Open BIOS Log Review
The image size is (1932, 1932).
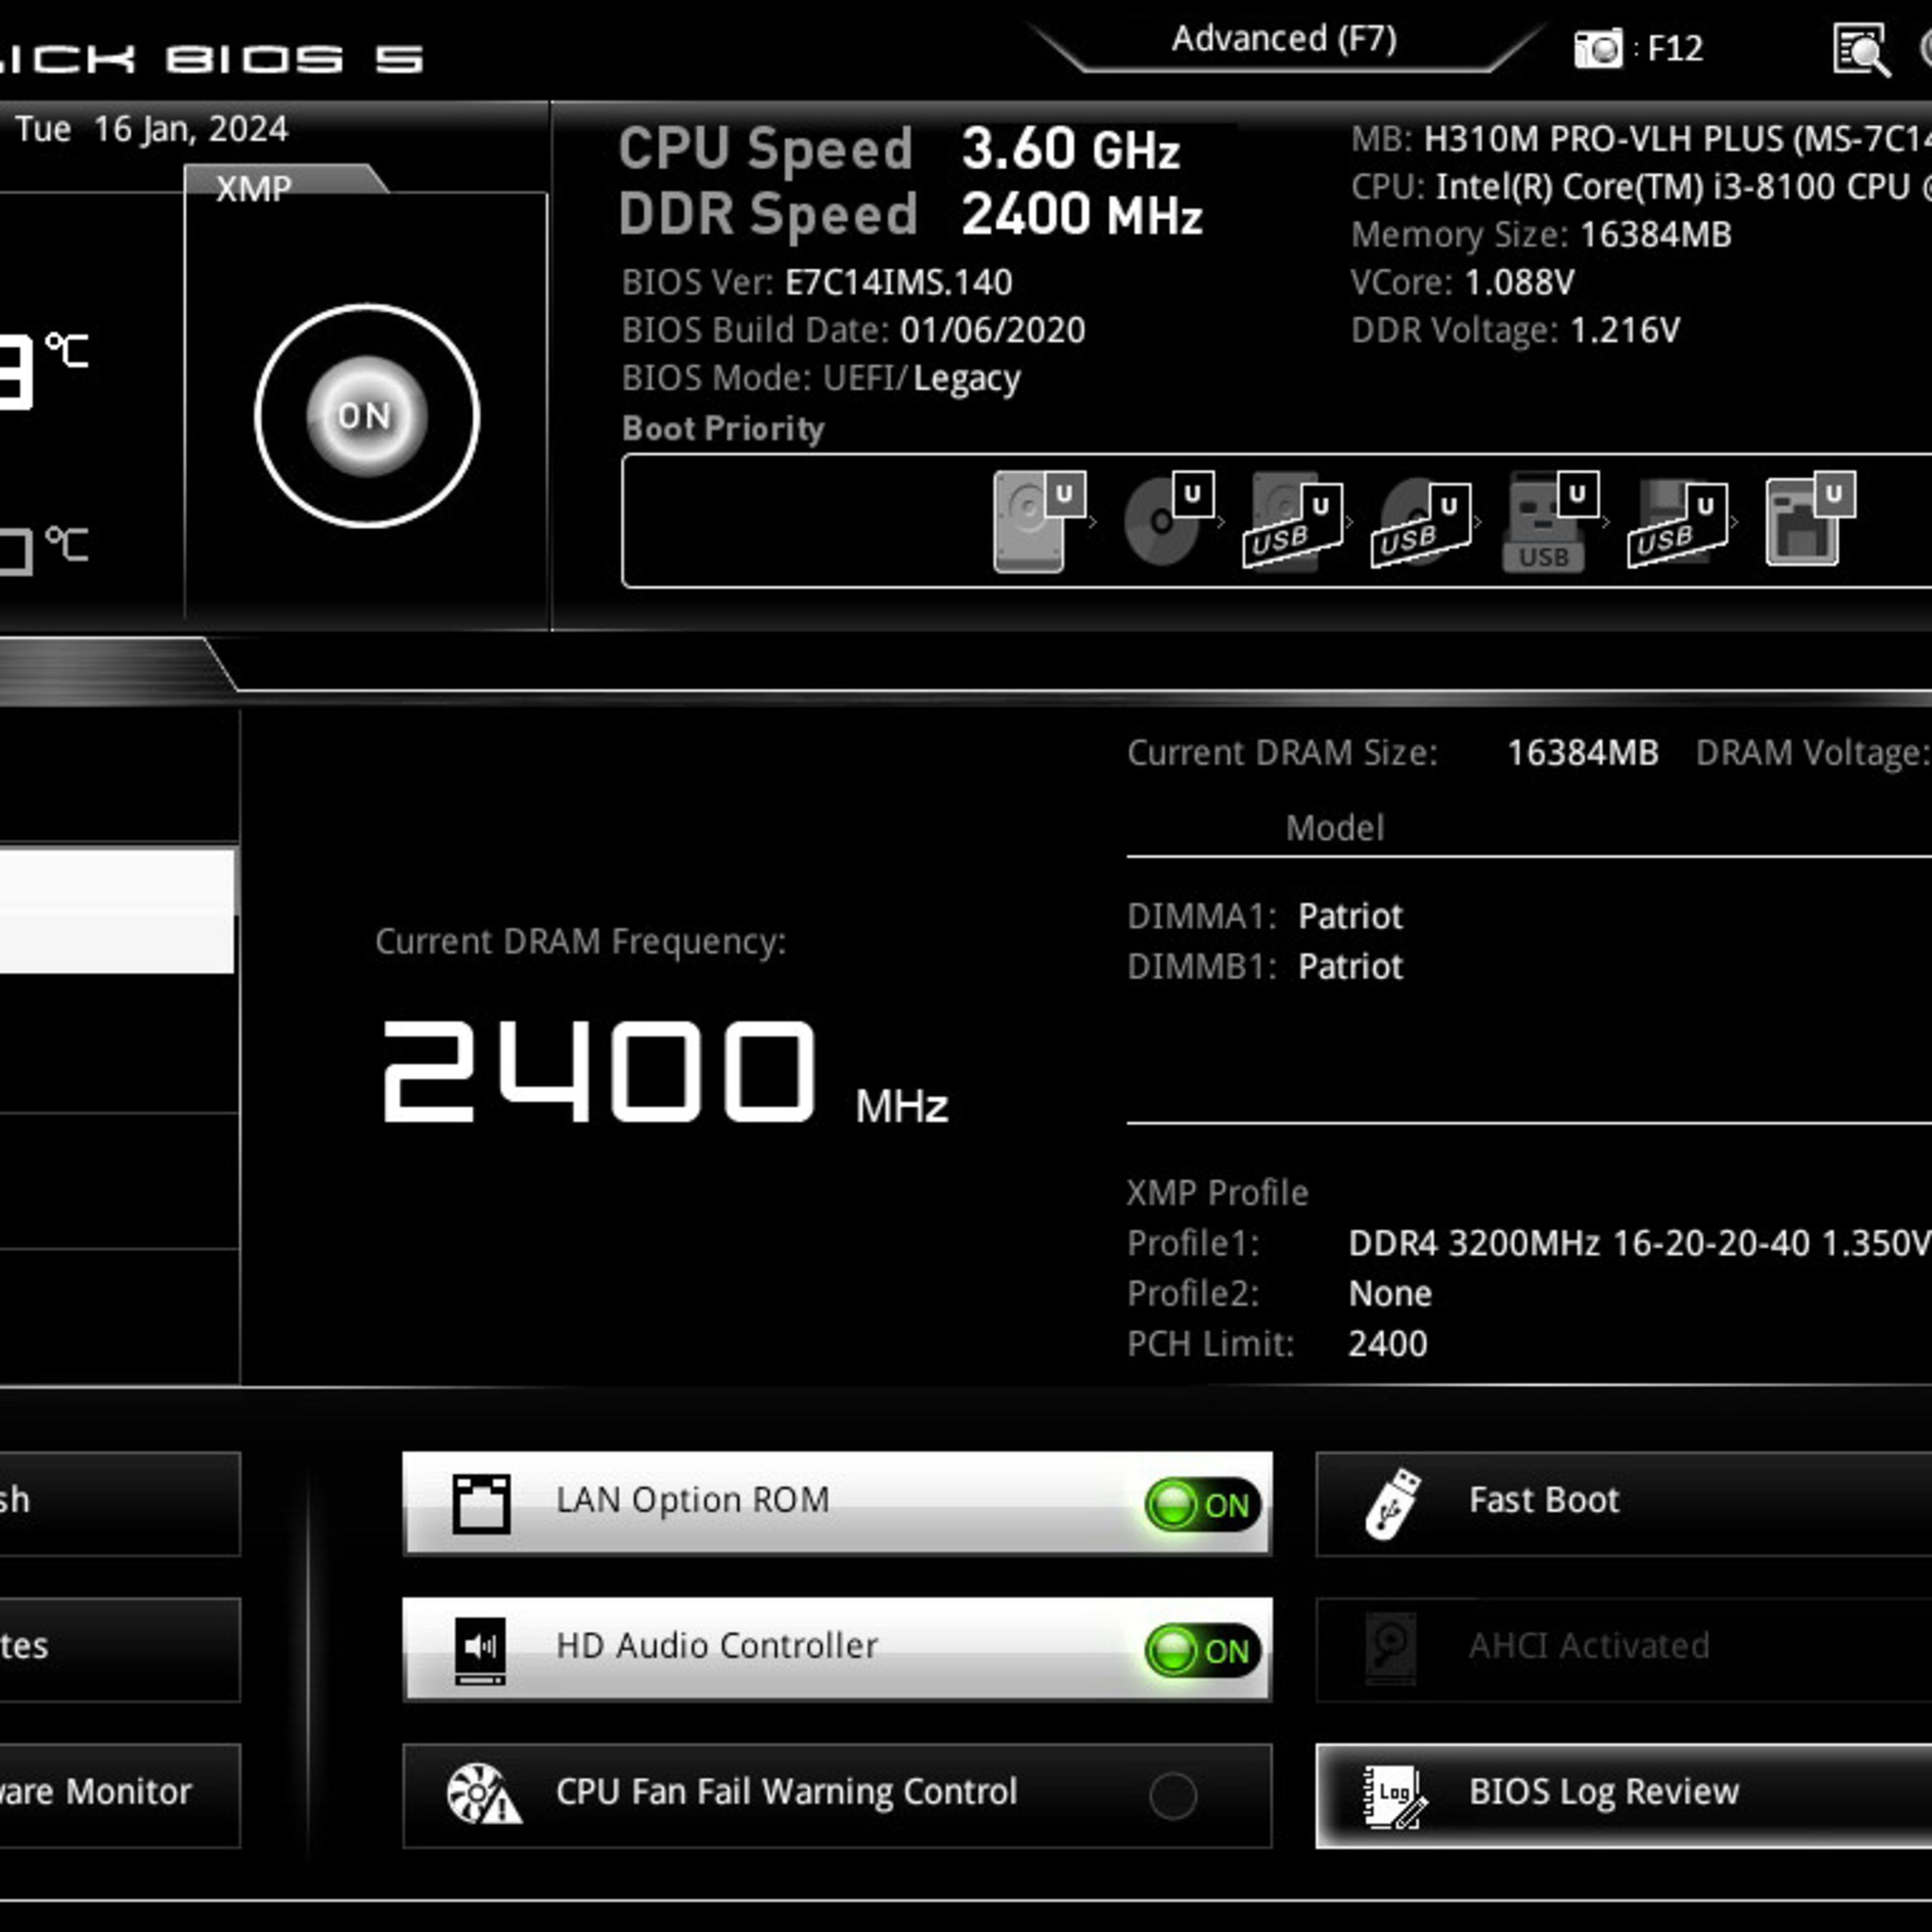pos(1624,1796)
